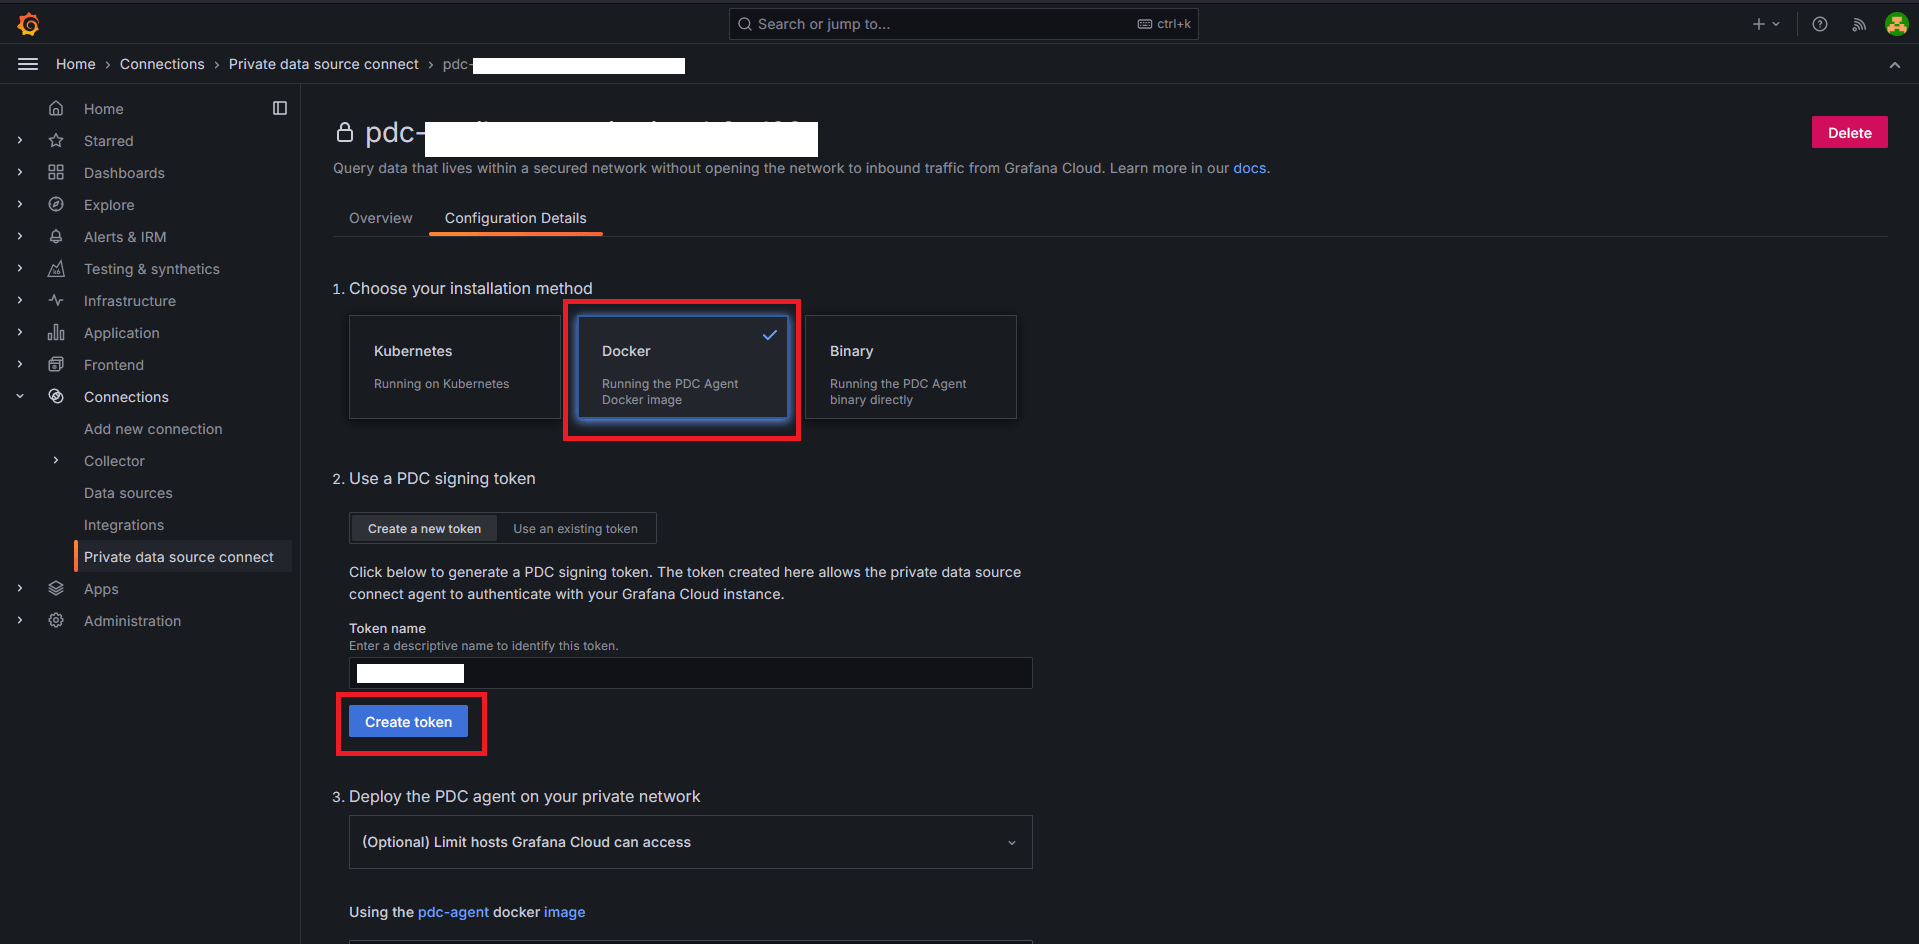Open the docs link

1250,168
